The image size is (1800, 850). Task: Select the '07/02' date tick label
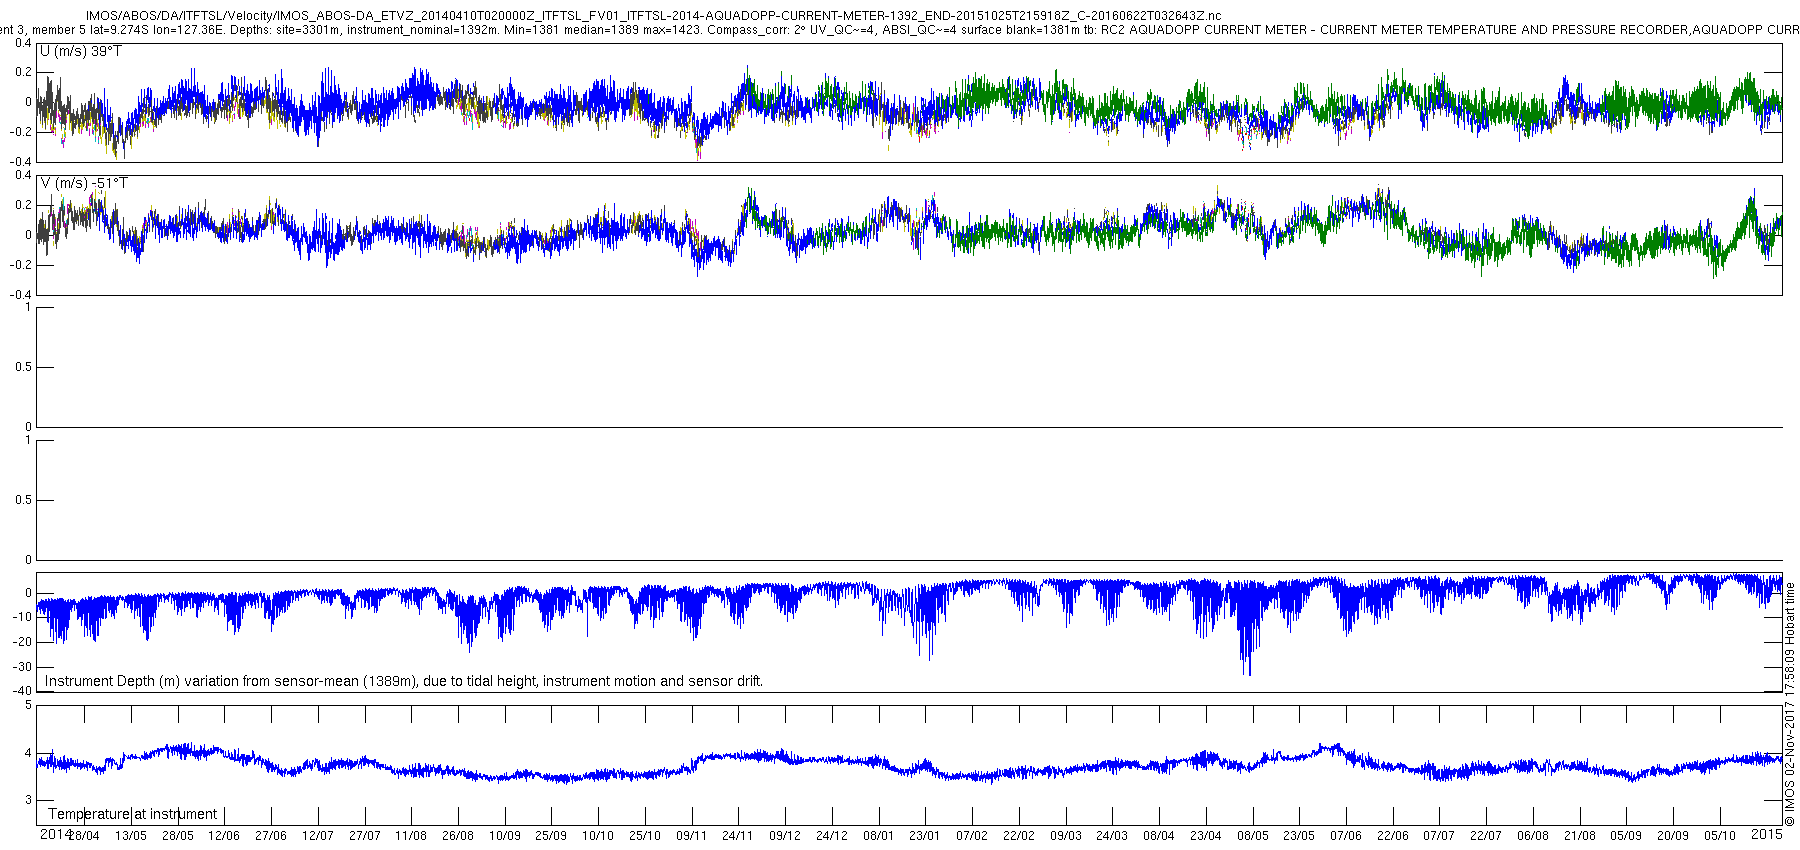coord(972,836)
